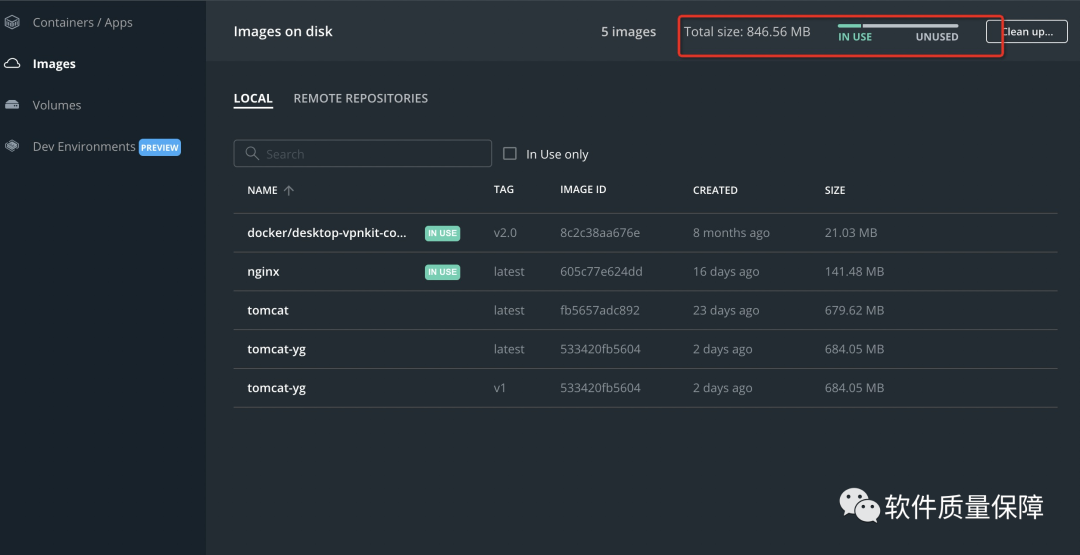The width and height of the screenshot is (1080, 555).
Task: Select the nginx image name
Action: coord(263,272)
